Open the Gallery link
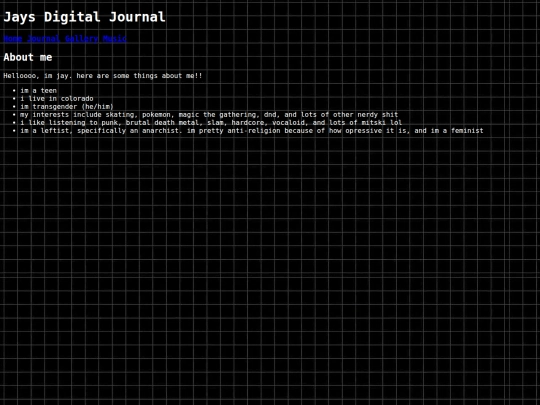 pyautogui.click(x=82, y=39)
